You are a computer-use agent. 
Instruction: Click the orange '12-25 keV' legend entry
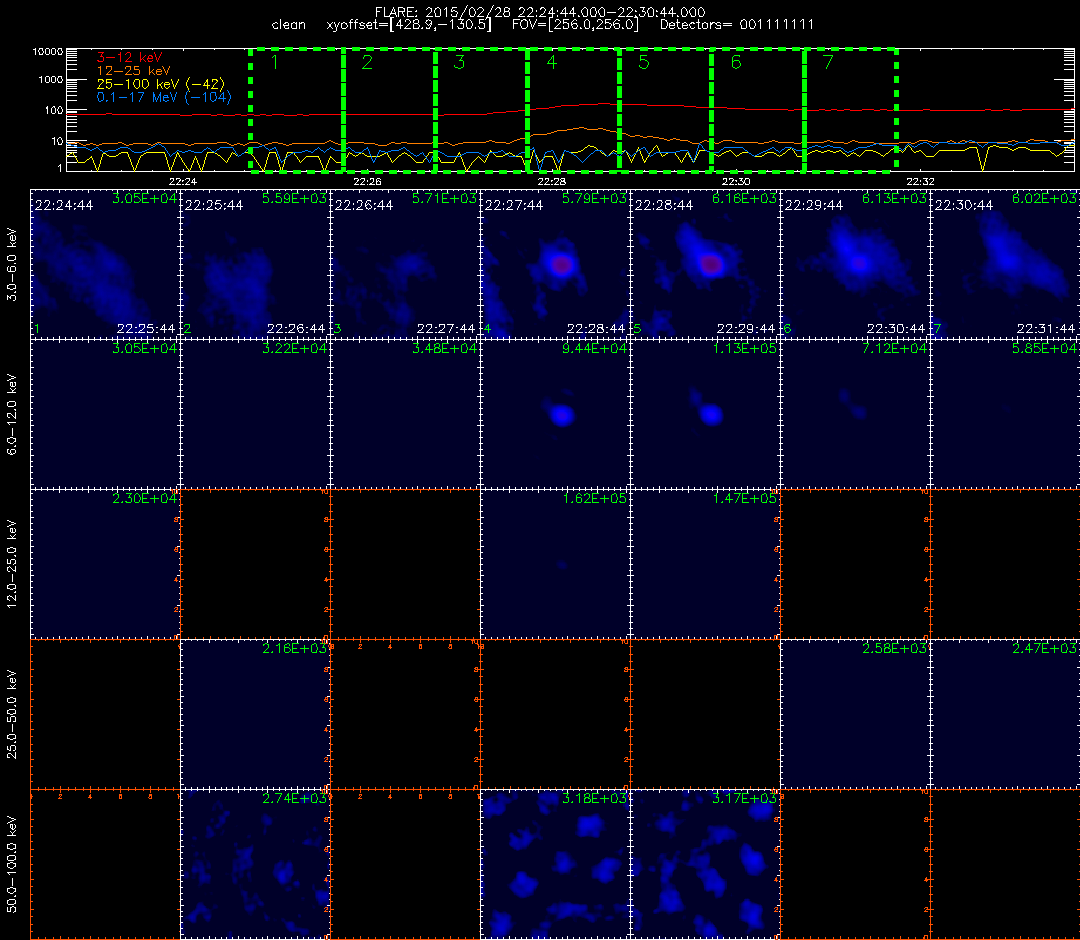[133, 70]
